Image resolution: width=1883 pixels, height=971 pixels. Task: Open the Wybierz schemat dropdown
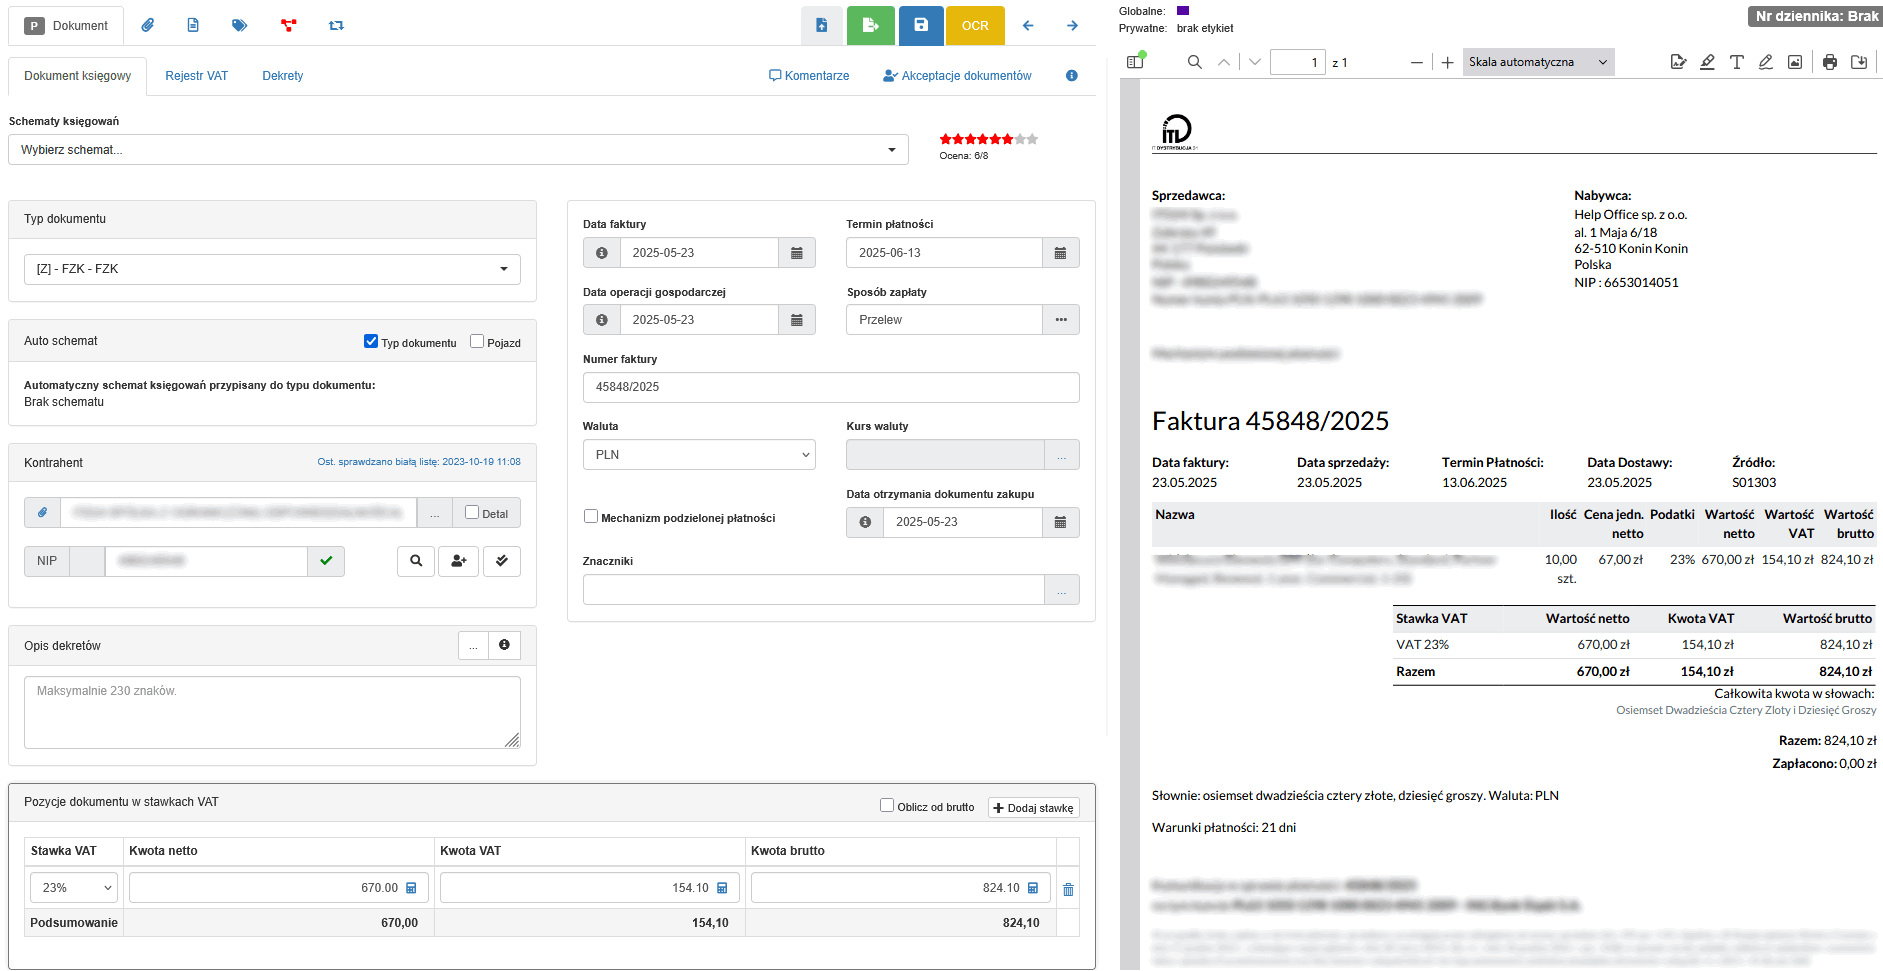point(458,150)
